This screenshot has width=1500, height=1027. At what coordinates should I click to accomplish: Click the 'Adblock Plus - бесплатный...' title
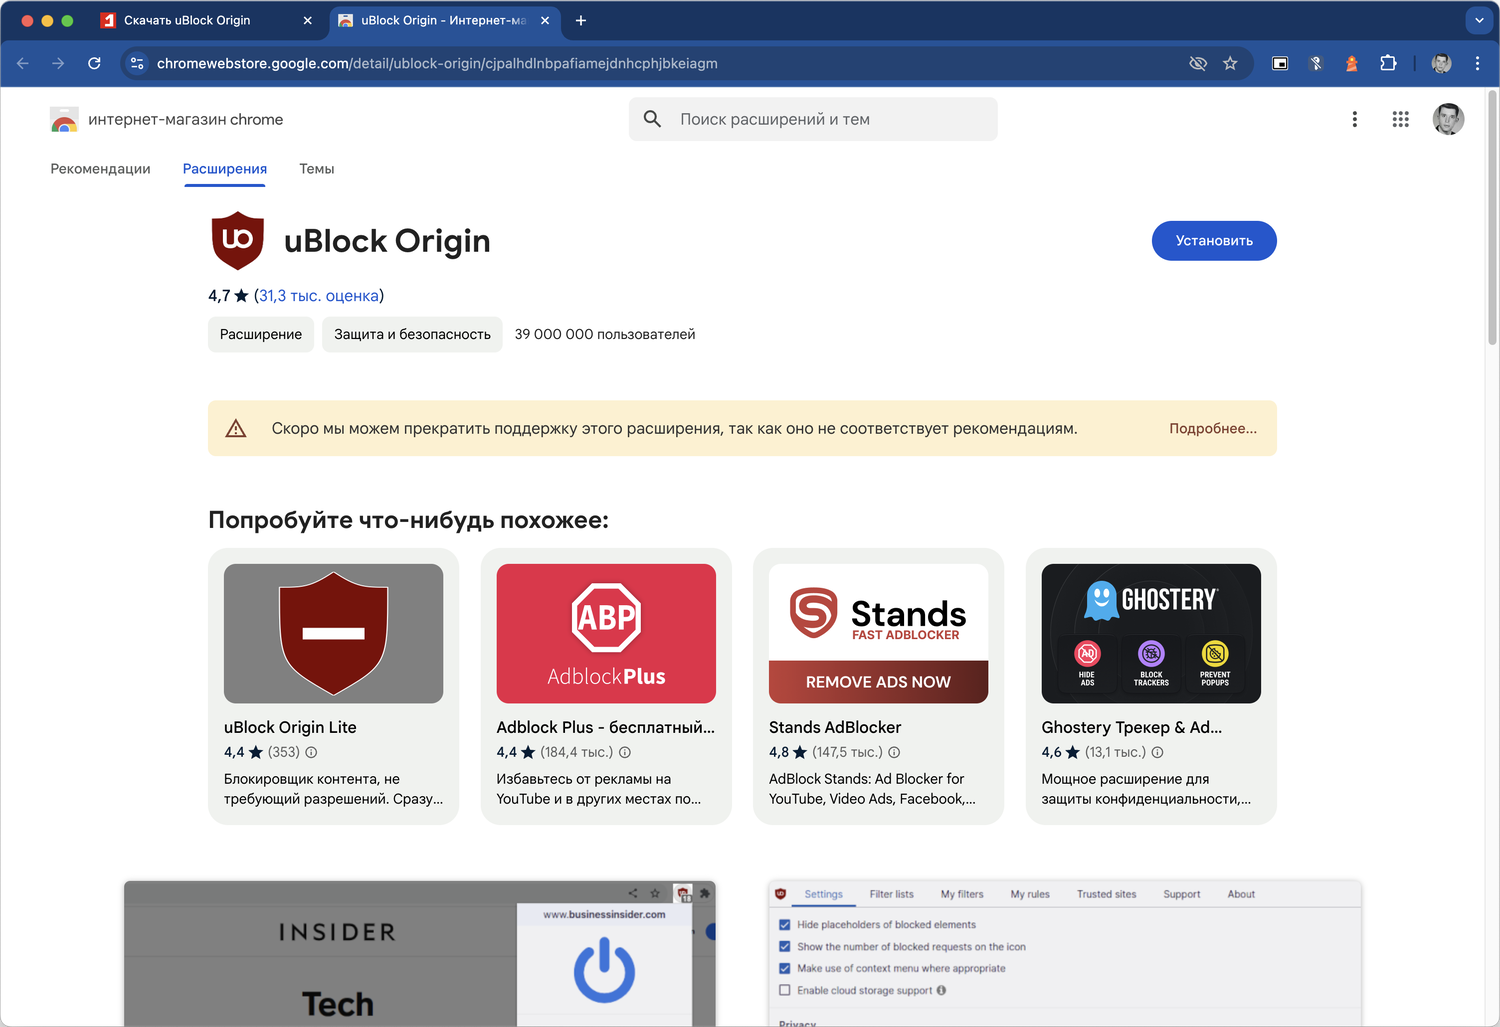606,727
